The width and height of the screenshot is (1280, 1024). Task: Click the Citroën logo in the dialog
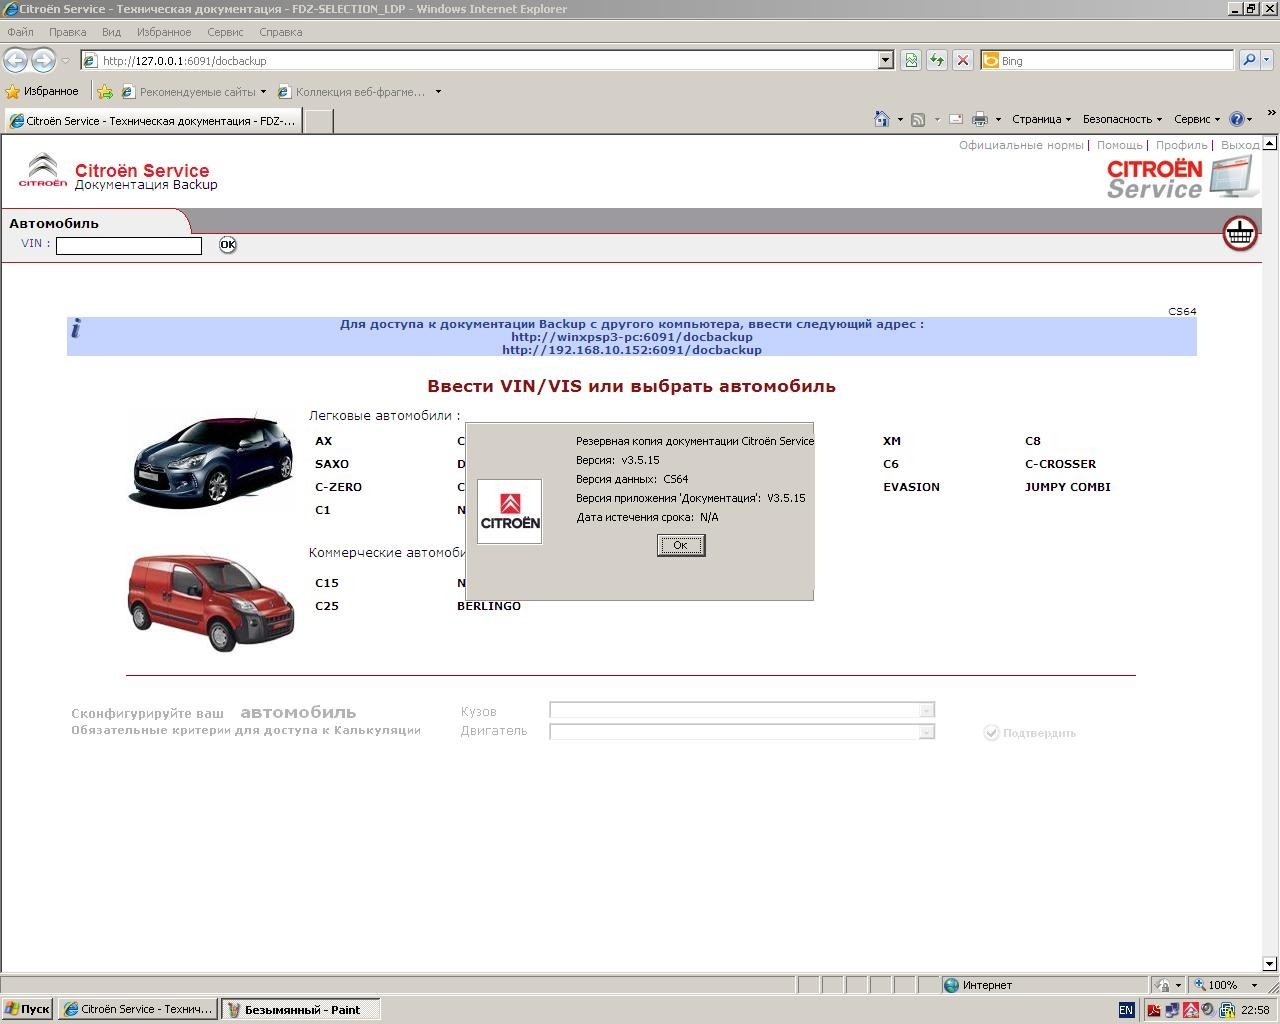coord(510,511)
